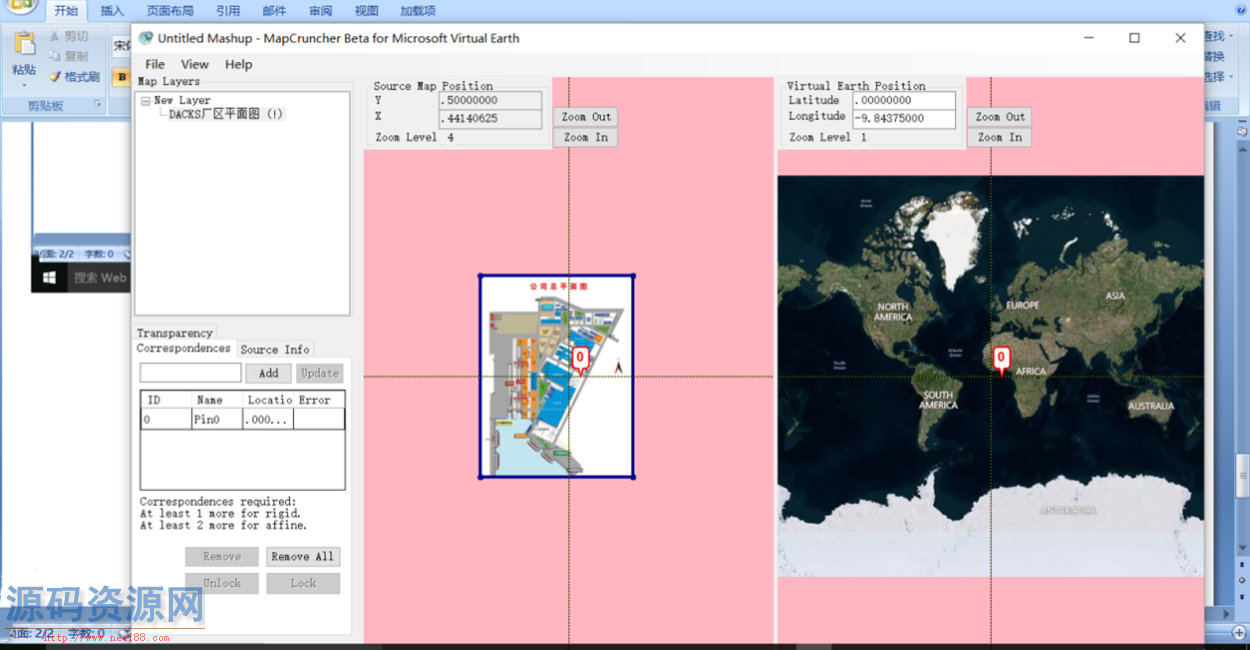Click pin 0 marker over Africa

click(1001, 358)
